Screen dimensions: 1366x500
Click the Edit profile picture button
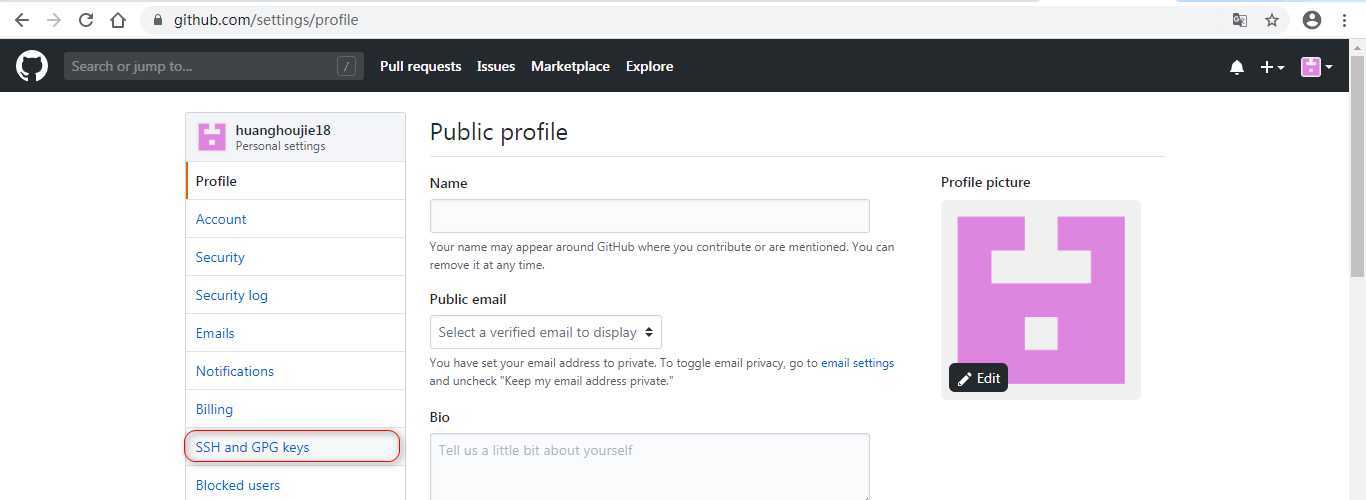coord(978,378)
